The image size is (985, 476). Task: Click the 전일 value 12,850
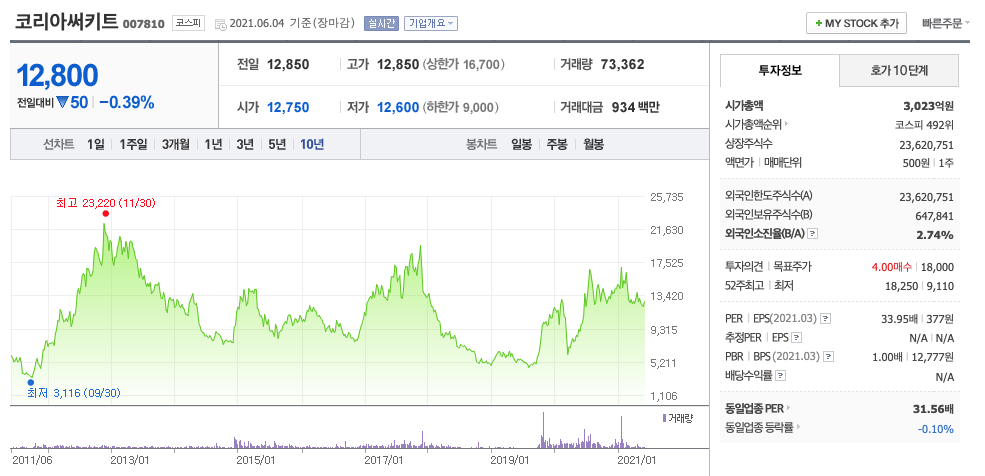click(x=288, y=64)
